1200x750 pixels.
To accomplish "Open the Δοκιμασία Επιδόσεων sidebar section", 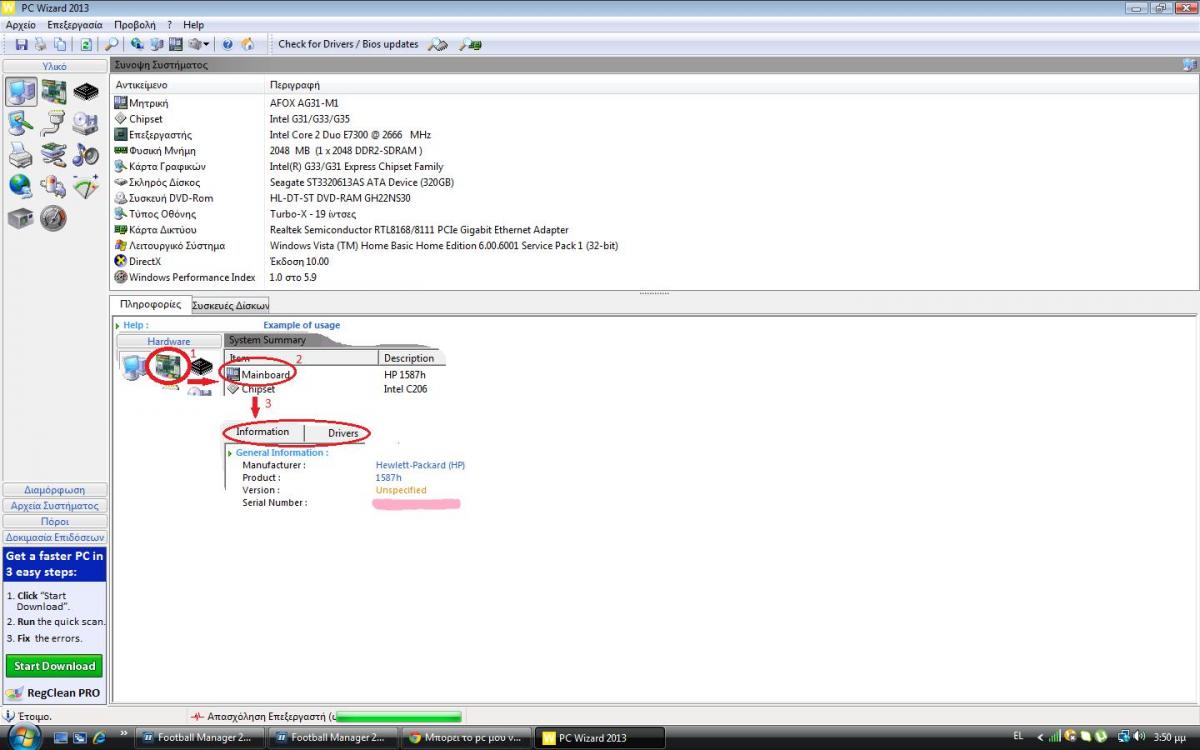I will click(x=55, y=537).
